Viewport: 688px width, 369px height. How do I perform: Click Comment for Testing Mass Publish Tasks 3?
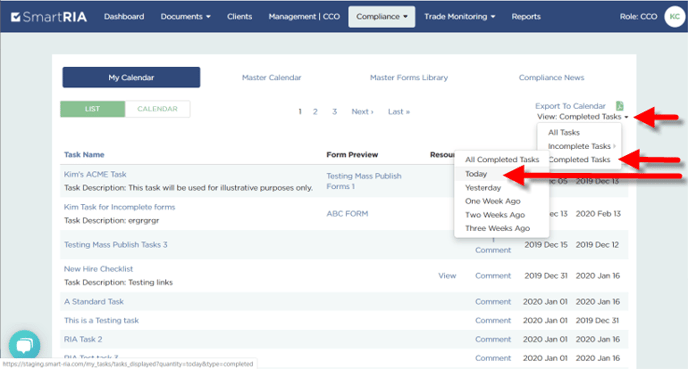point(493,250)
